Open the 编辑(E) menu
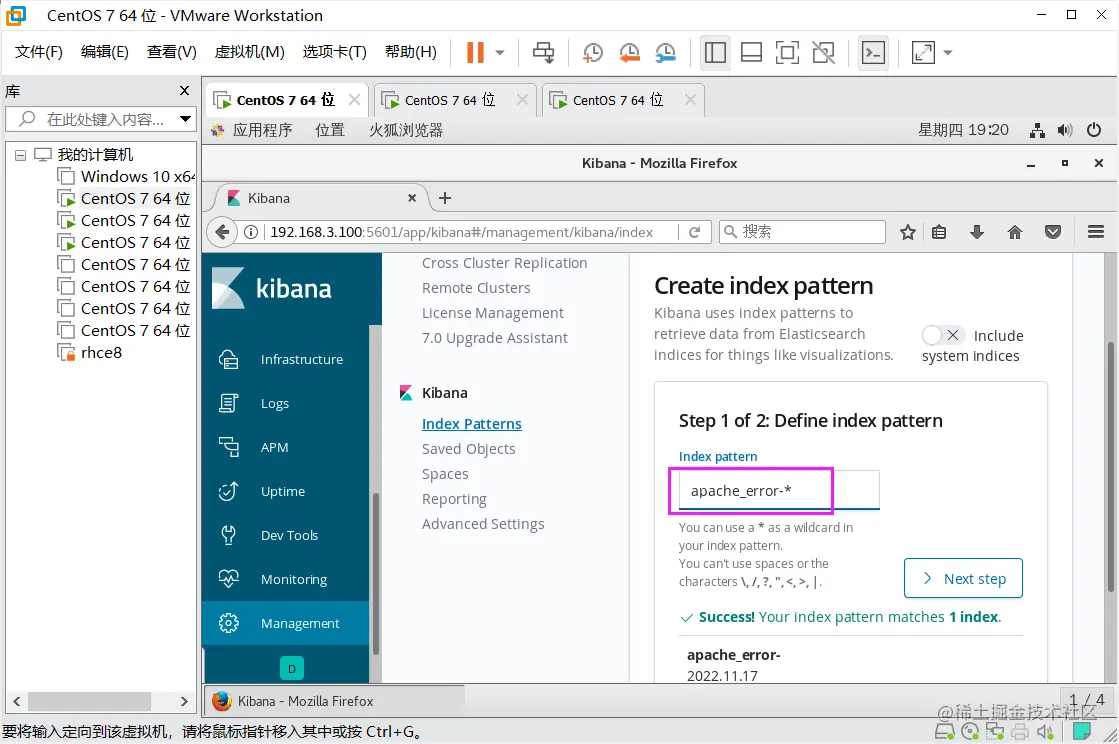 [x=104, y=52]
